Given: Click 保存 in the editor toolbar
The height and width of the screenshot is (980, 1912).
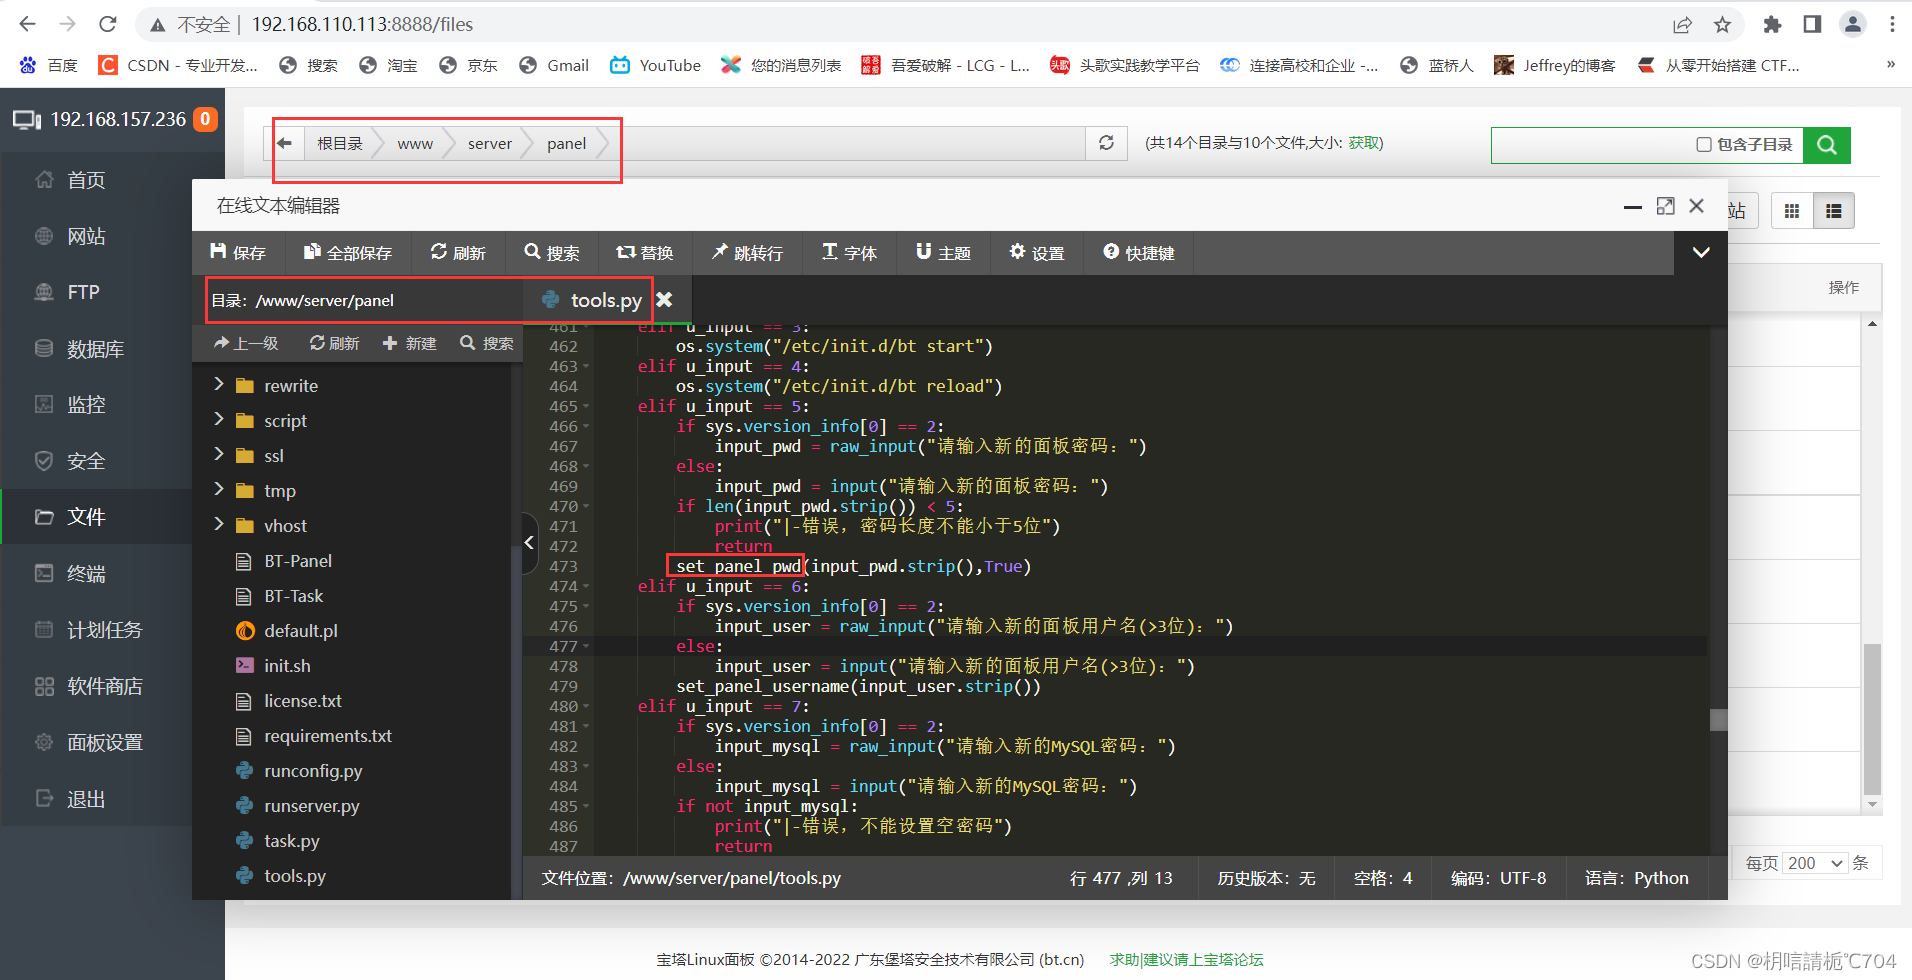Looking at the screenshot, I should point(238,253).
